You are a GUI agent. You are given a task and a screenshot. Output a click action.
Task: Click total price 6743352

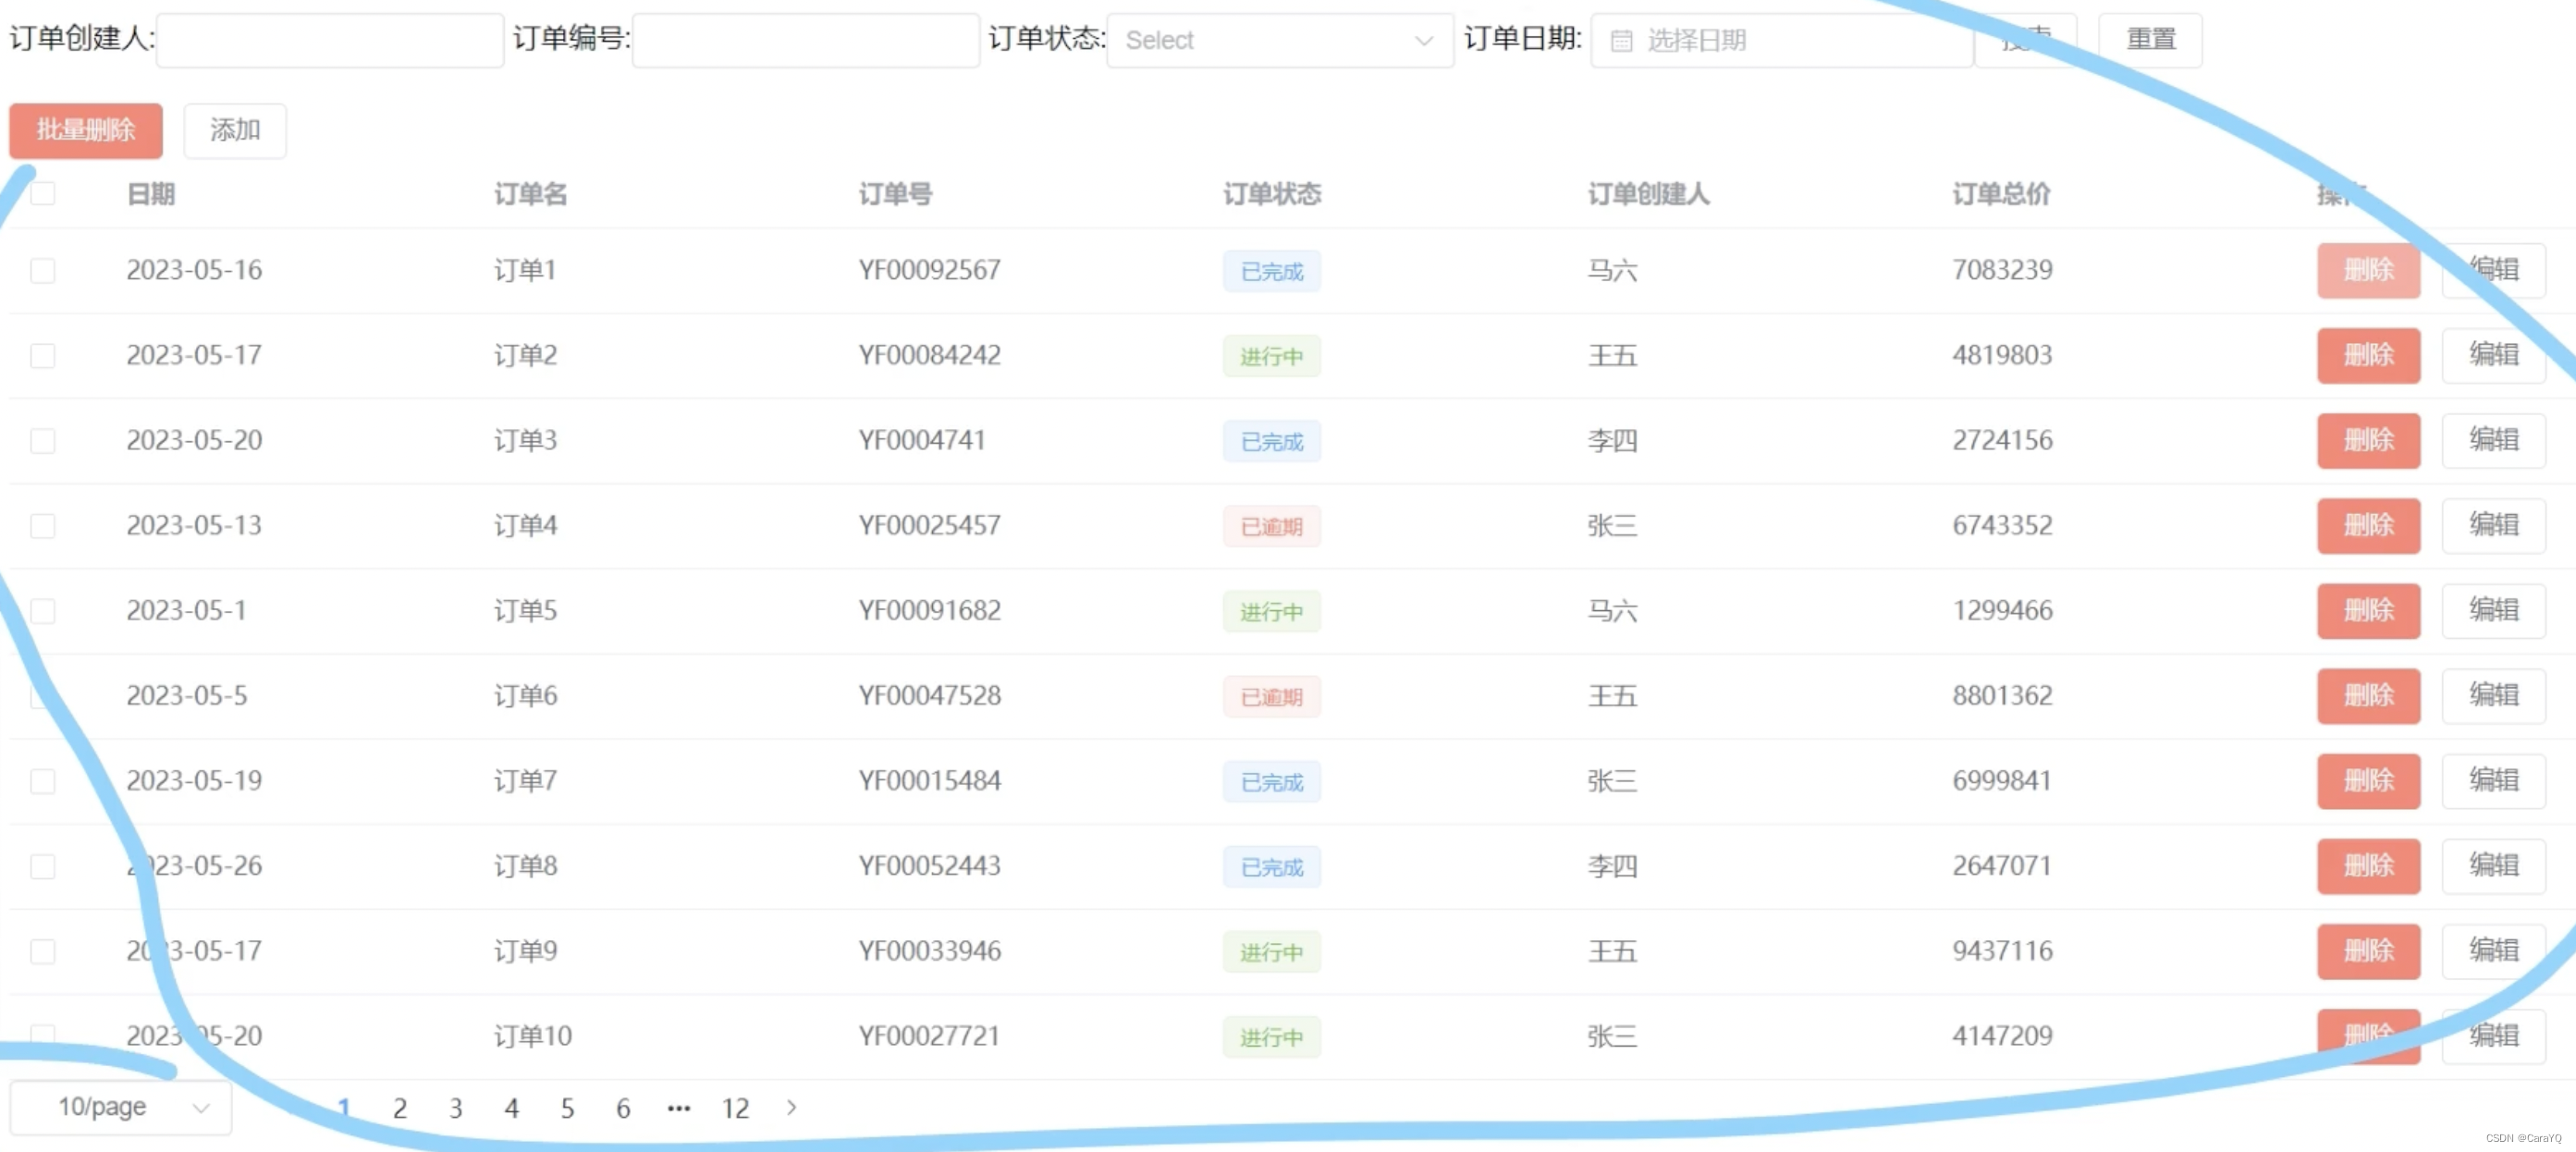(x=2002, y=525)
